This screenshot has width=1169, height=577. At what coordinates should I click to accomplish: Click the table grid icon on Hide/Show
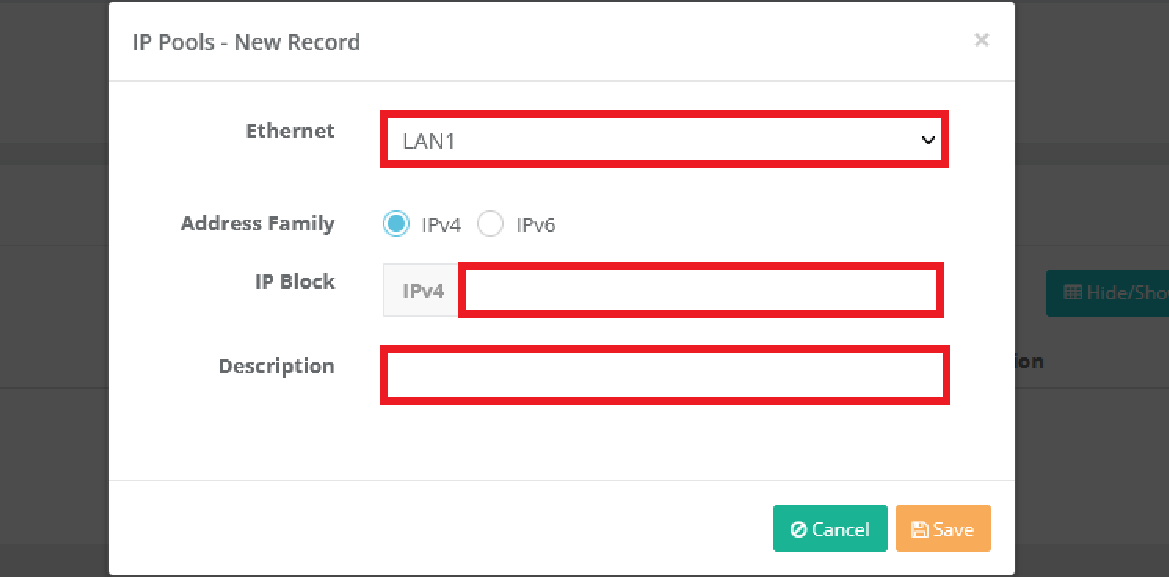[x=1072, y=293]
